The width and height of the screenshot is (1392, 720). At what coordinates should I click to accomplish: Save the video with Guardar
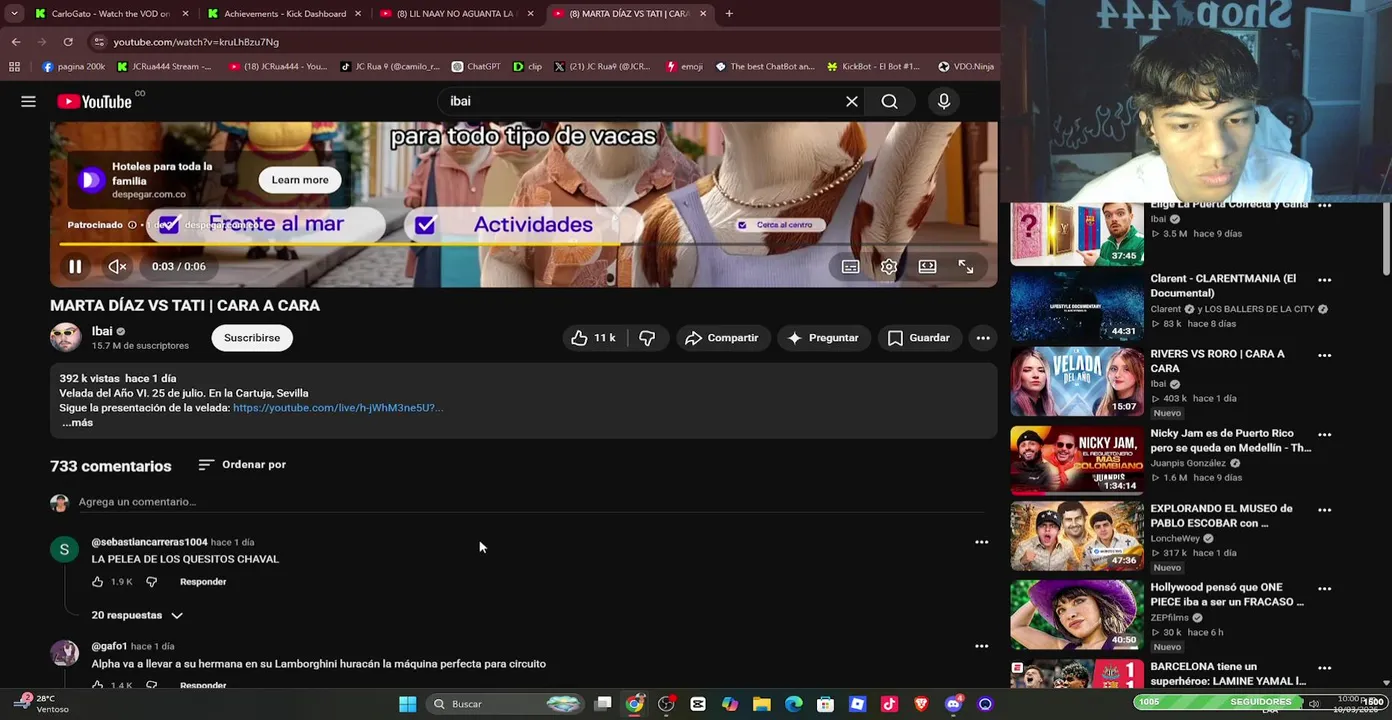(x=918, y=338)
